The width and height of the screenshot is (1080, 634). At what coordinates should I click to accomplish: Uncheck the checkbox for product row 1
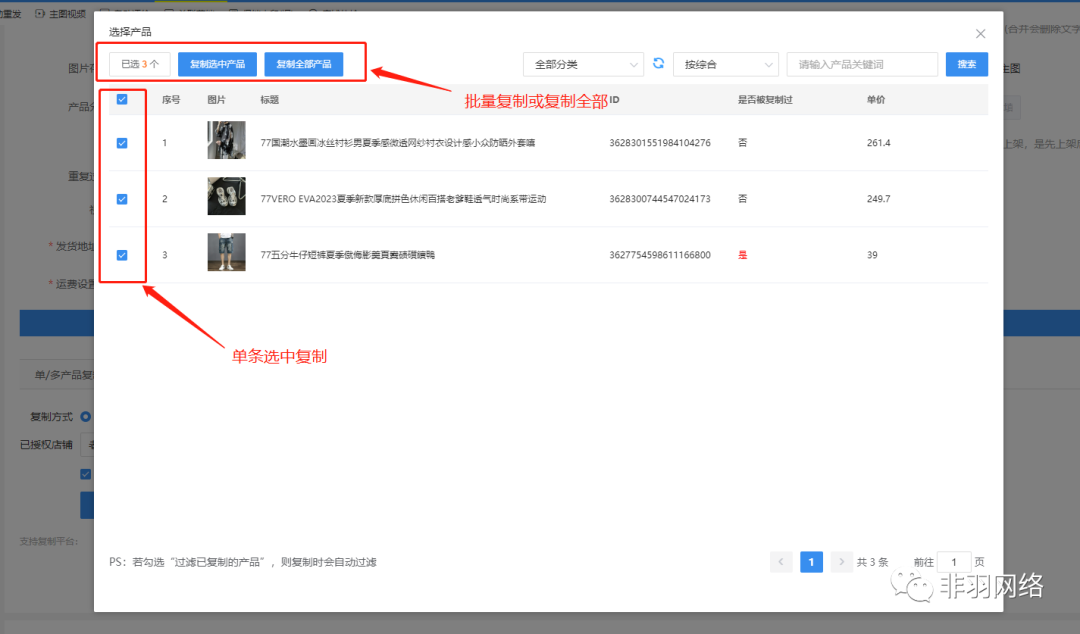click(x=122, y=143)
